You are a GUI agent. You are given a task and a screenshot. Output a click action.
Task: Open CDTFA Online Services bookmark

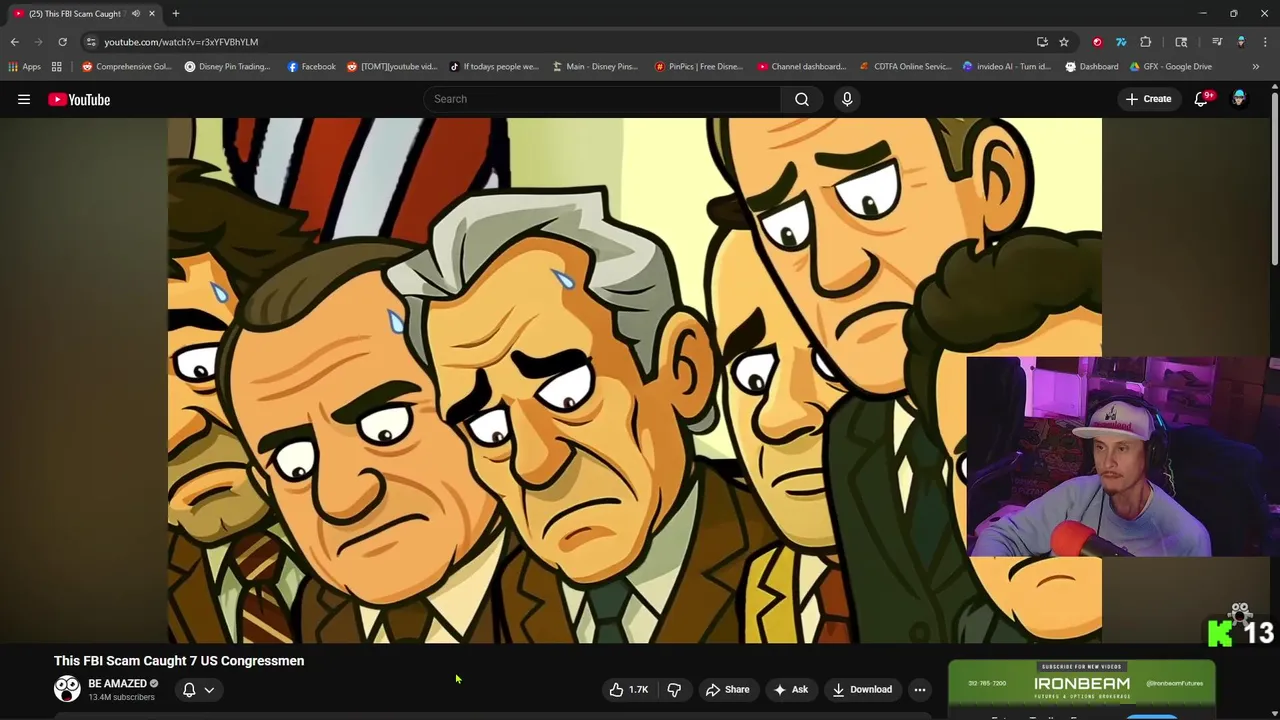click(x=905, y=67)
